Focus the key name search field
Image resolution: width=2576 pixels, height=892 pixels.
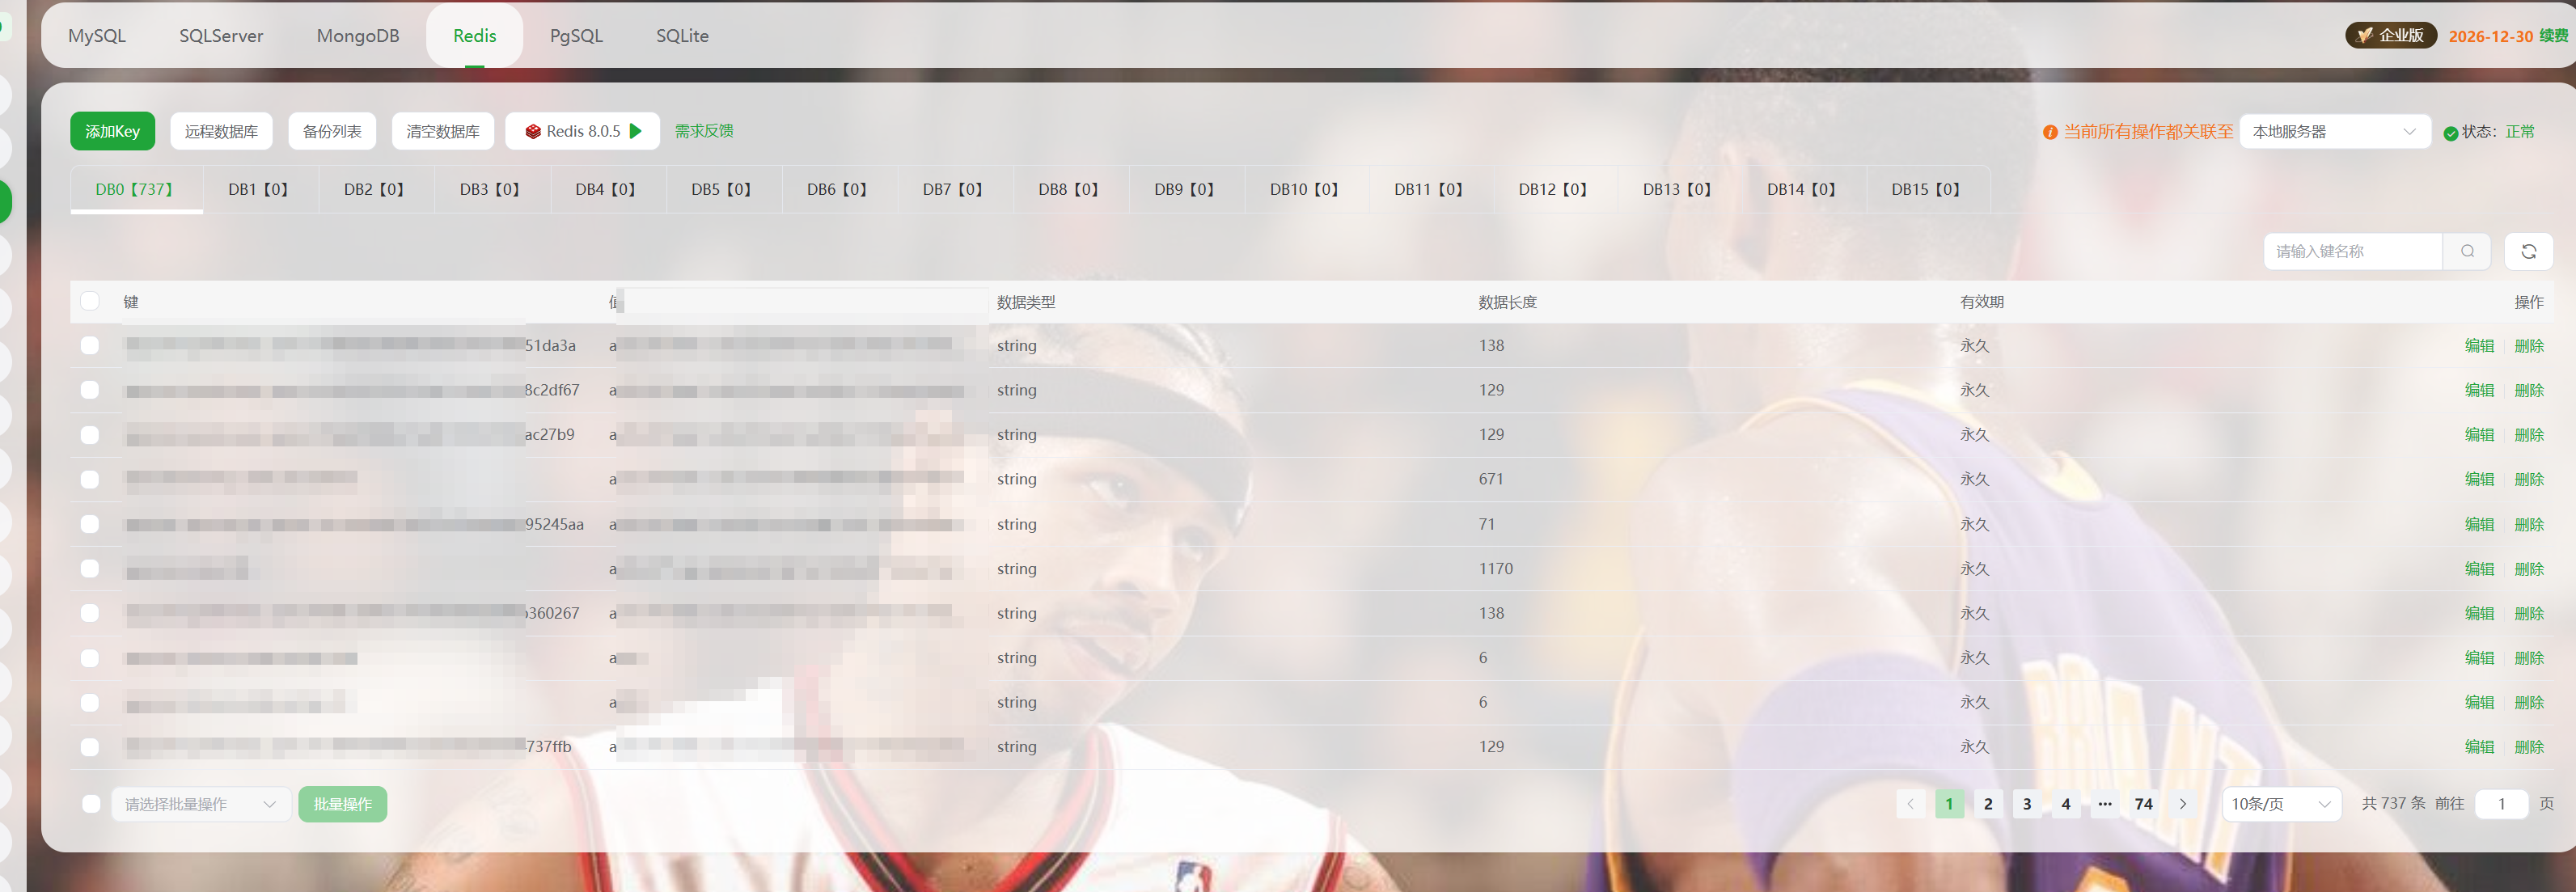point(2350,251)
